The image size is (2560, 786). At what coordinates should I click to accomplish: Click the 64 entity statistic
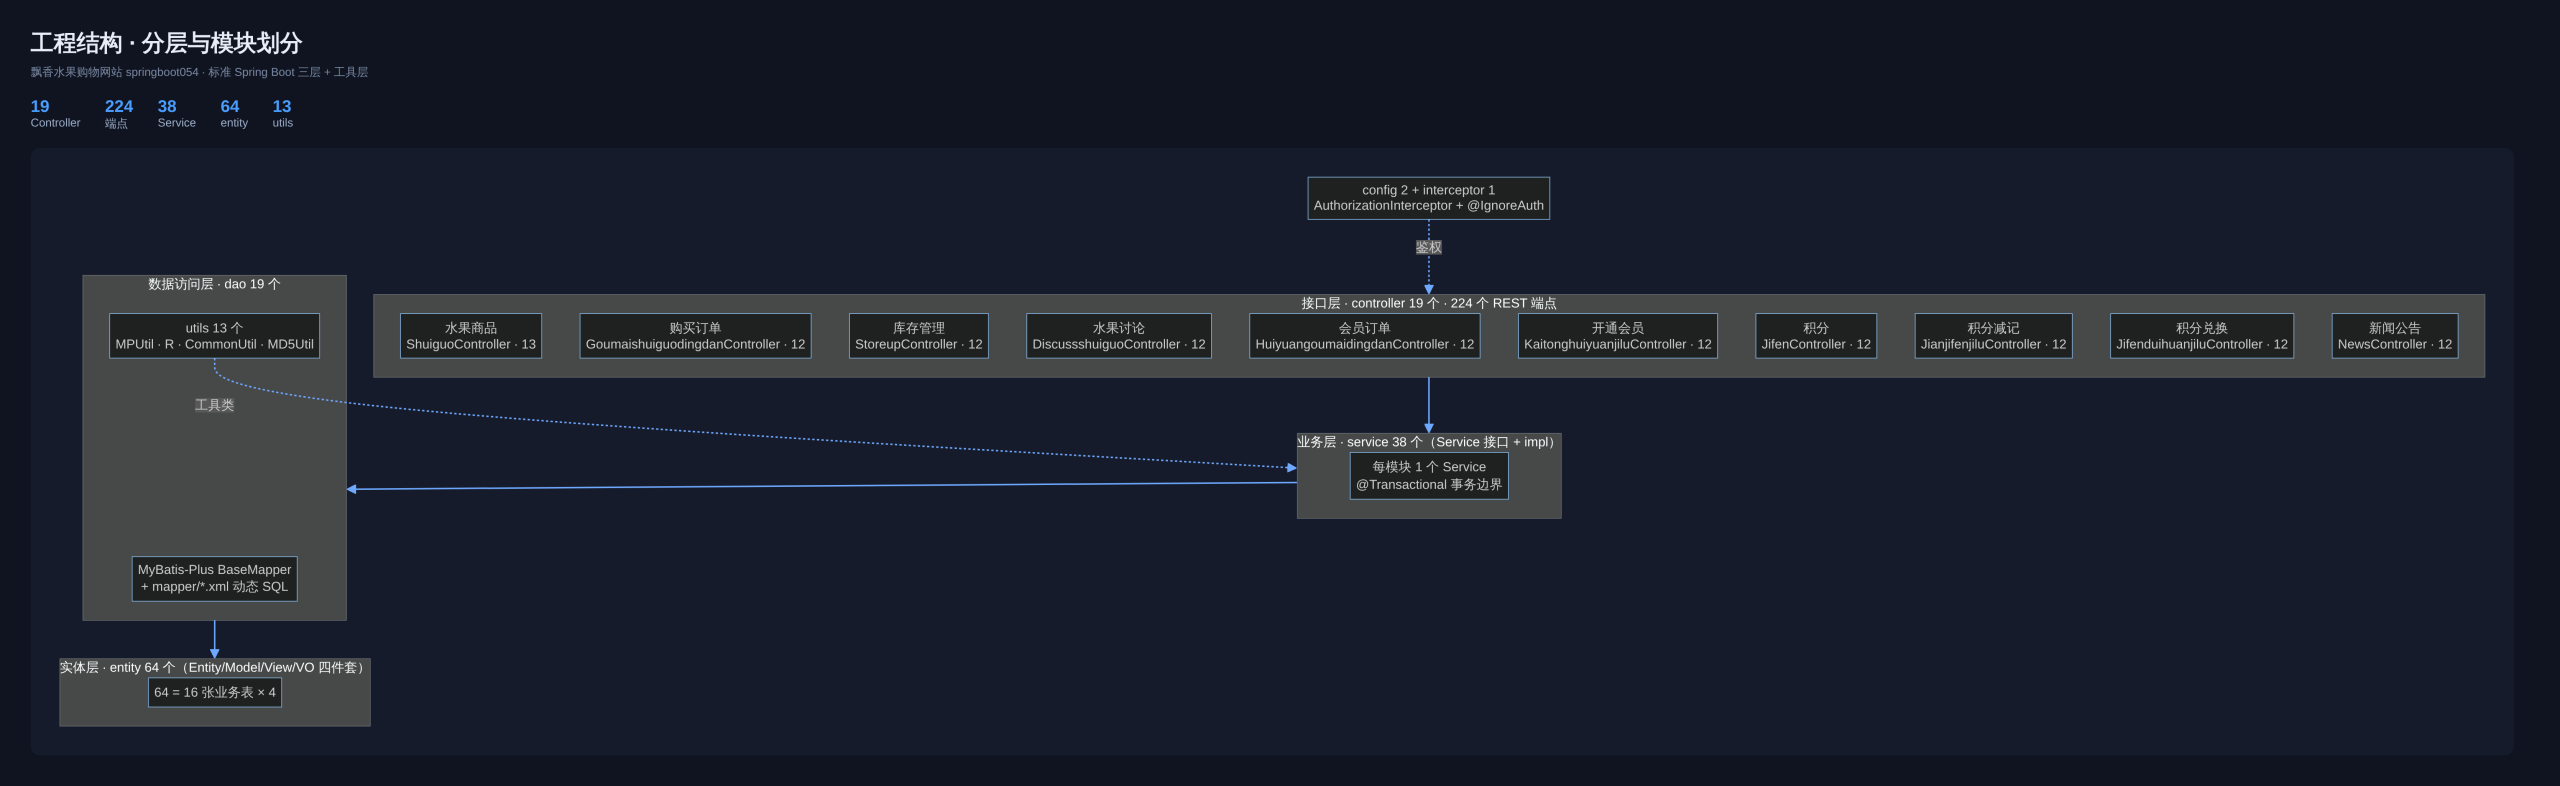pyautogui.click(x=234, y=114)
